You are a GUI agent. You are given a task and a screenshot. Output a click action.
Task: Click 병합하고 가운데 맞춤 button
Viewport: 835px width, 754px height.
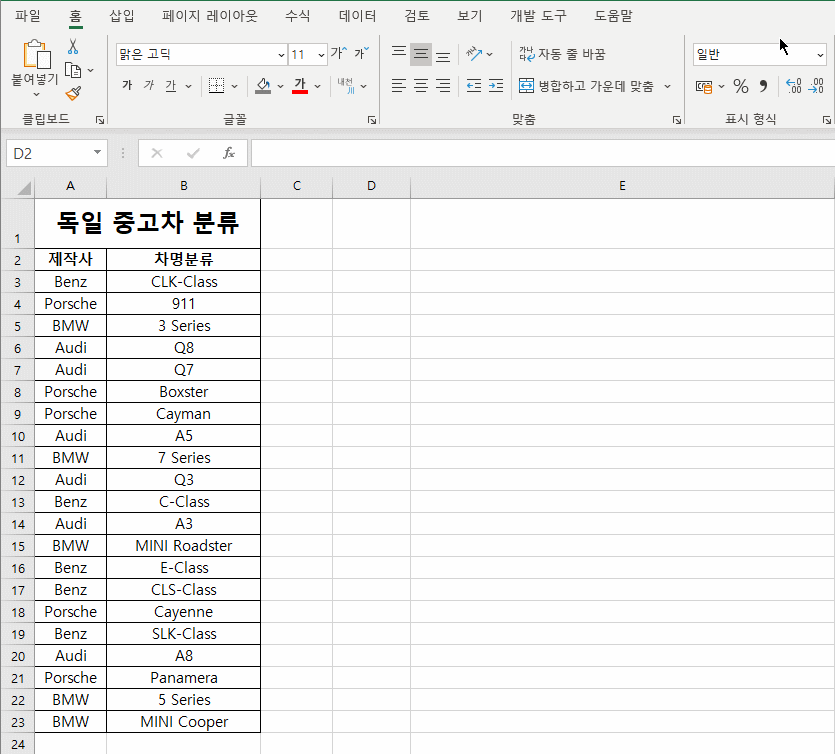tap(586, 86)
